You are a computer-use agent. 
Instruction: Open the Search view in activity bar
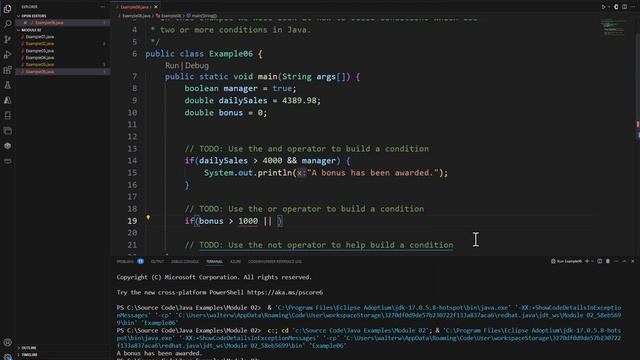(7, 24)
